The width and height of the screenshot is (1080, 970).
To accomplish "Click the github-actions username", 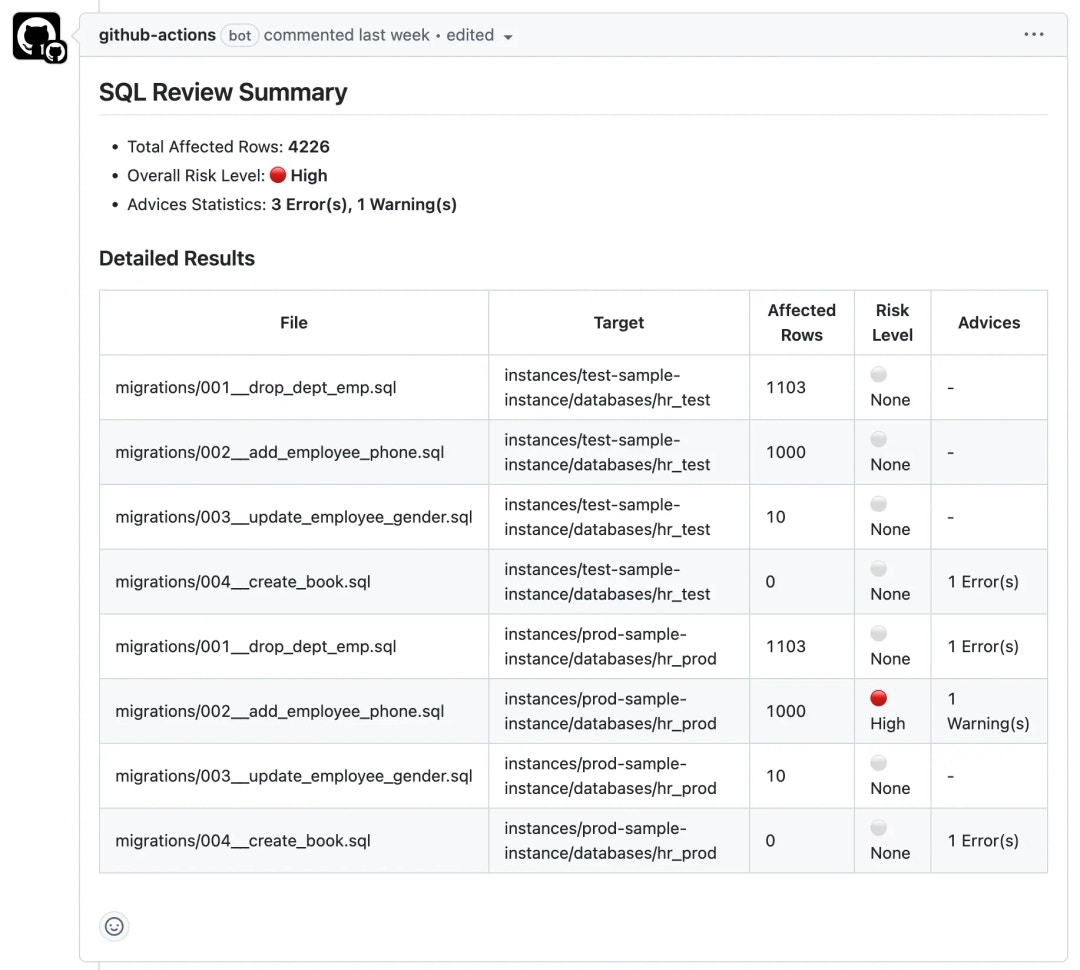I will [x=156, y=34].
